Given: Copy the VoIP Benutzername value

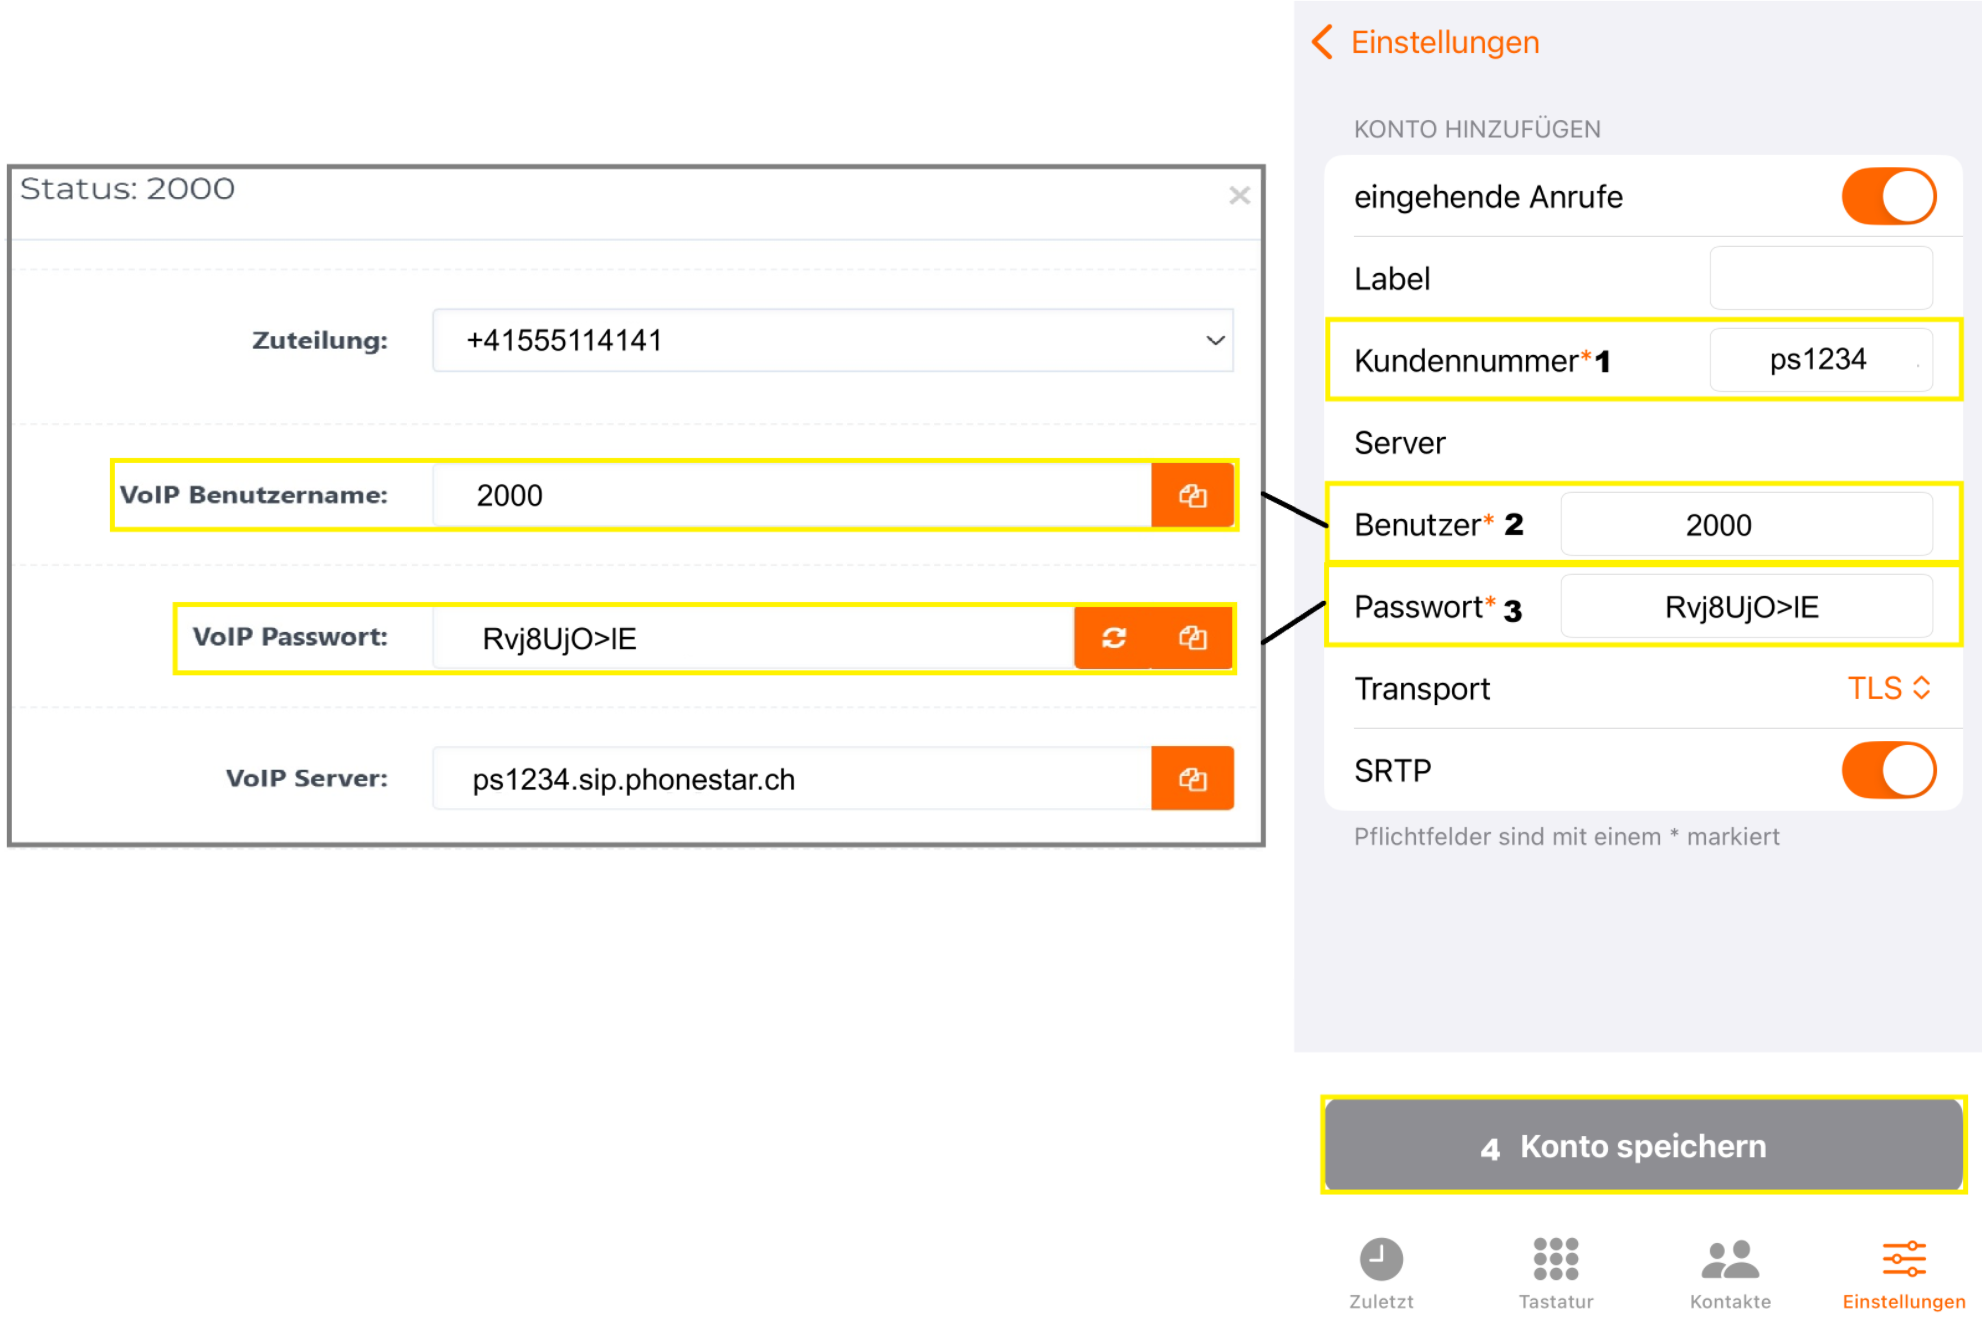Looking at the screenshot, I should [1192, 496].
